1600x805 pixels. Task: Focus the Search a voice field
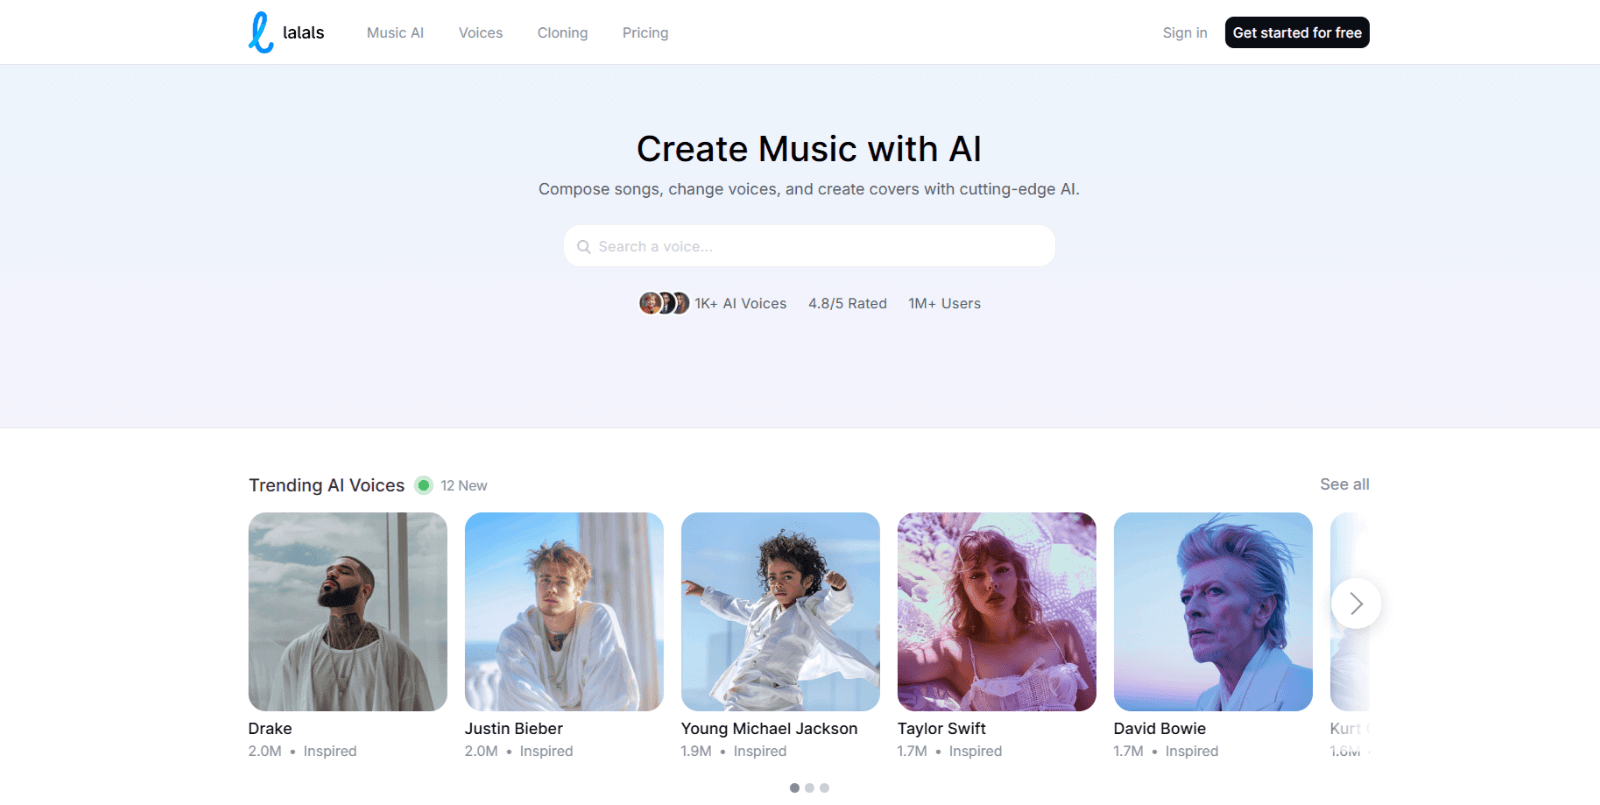(820, 246)
